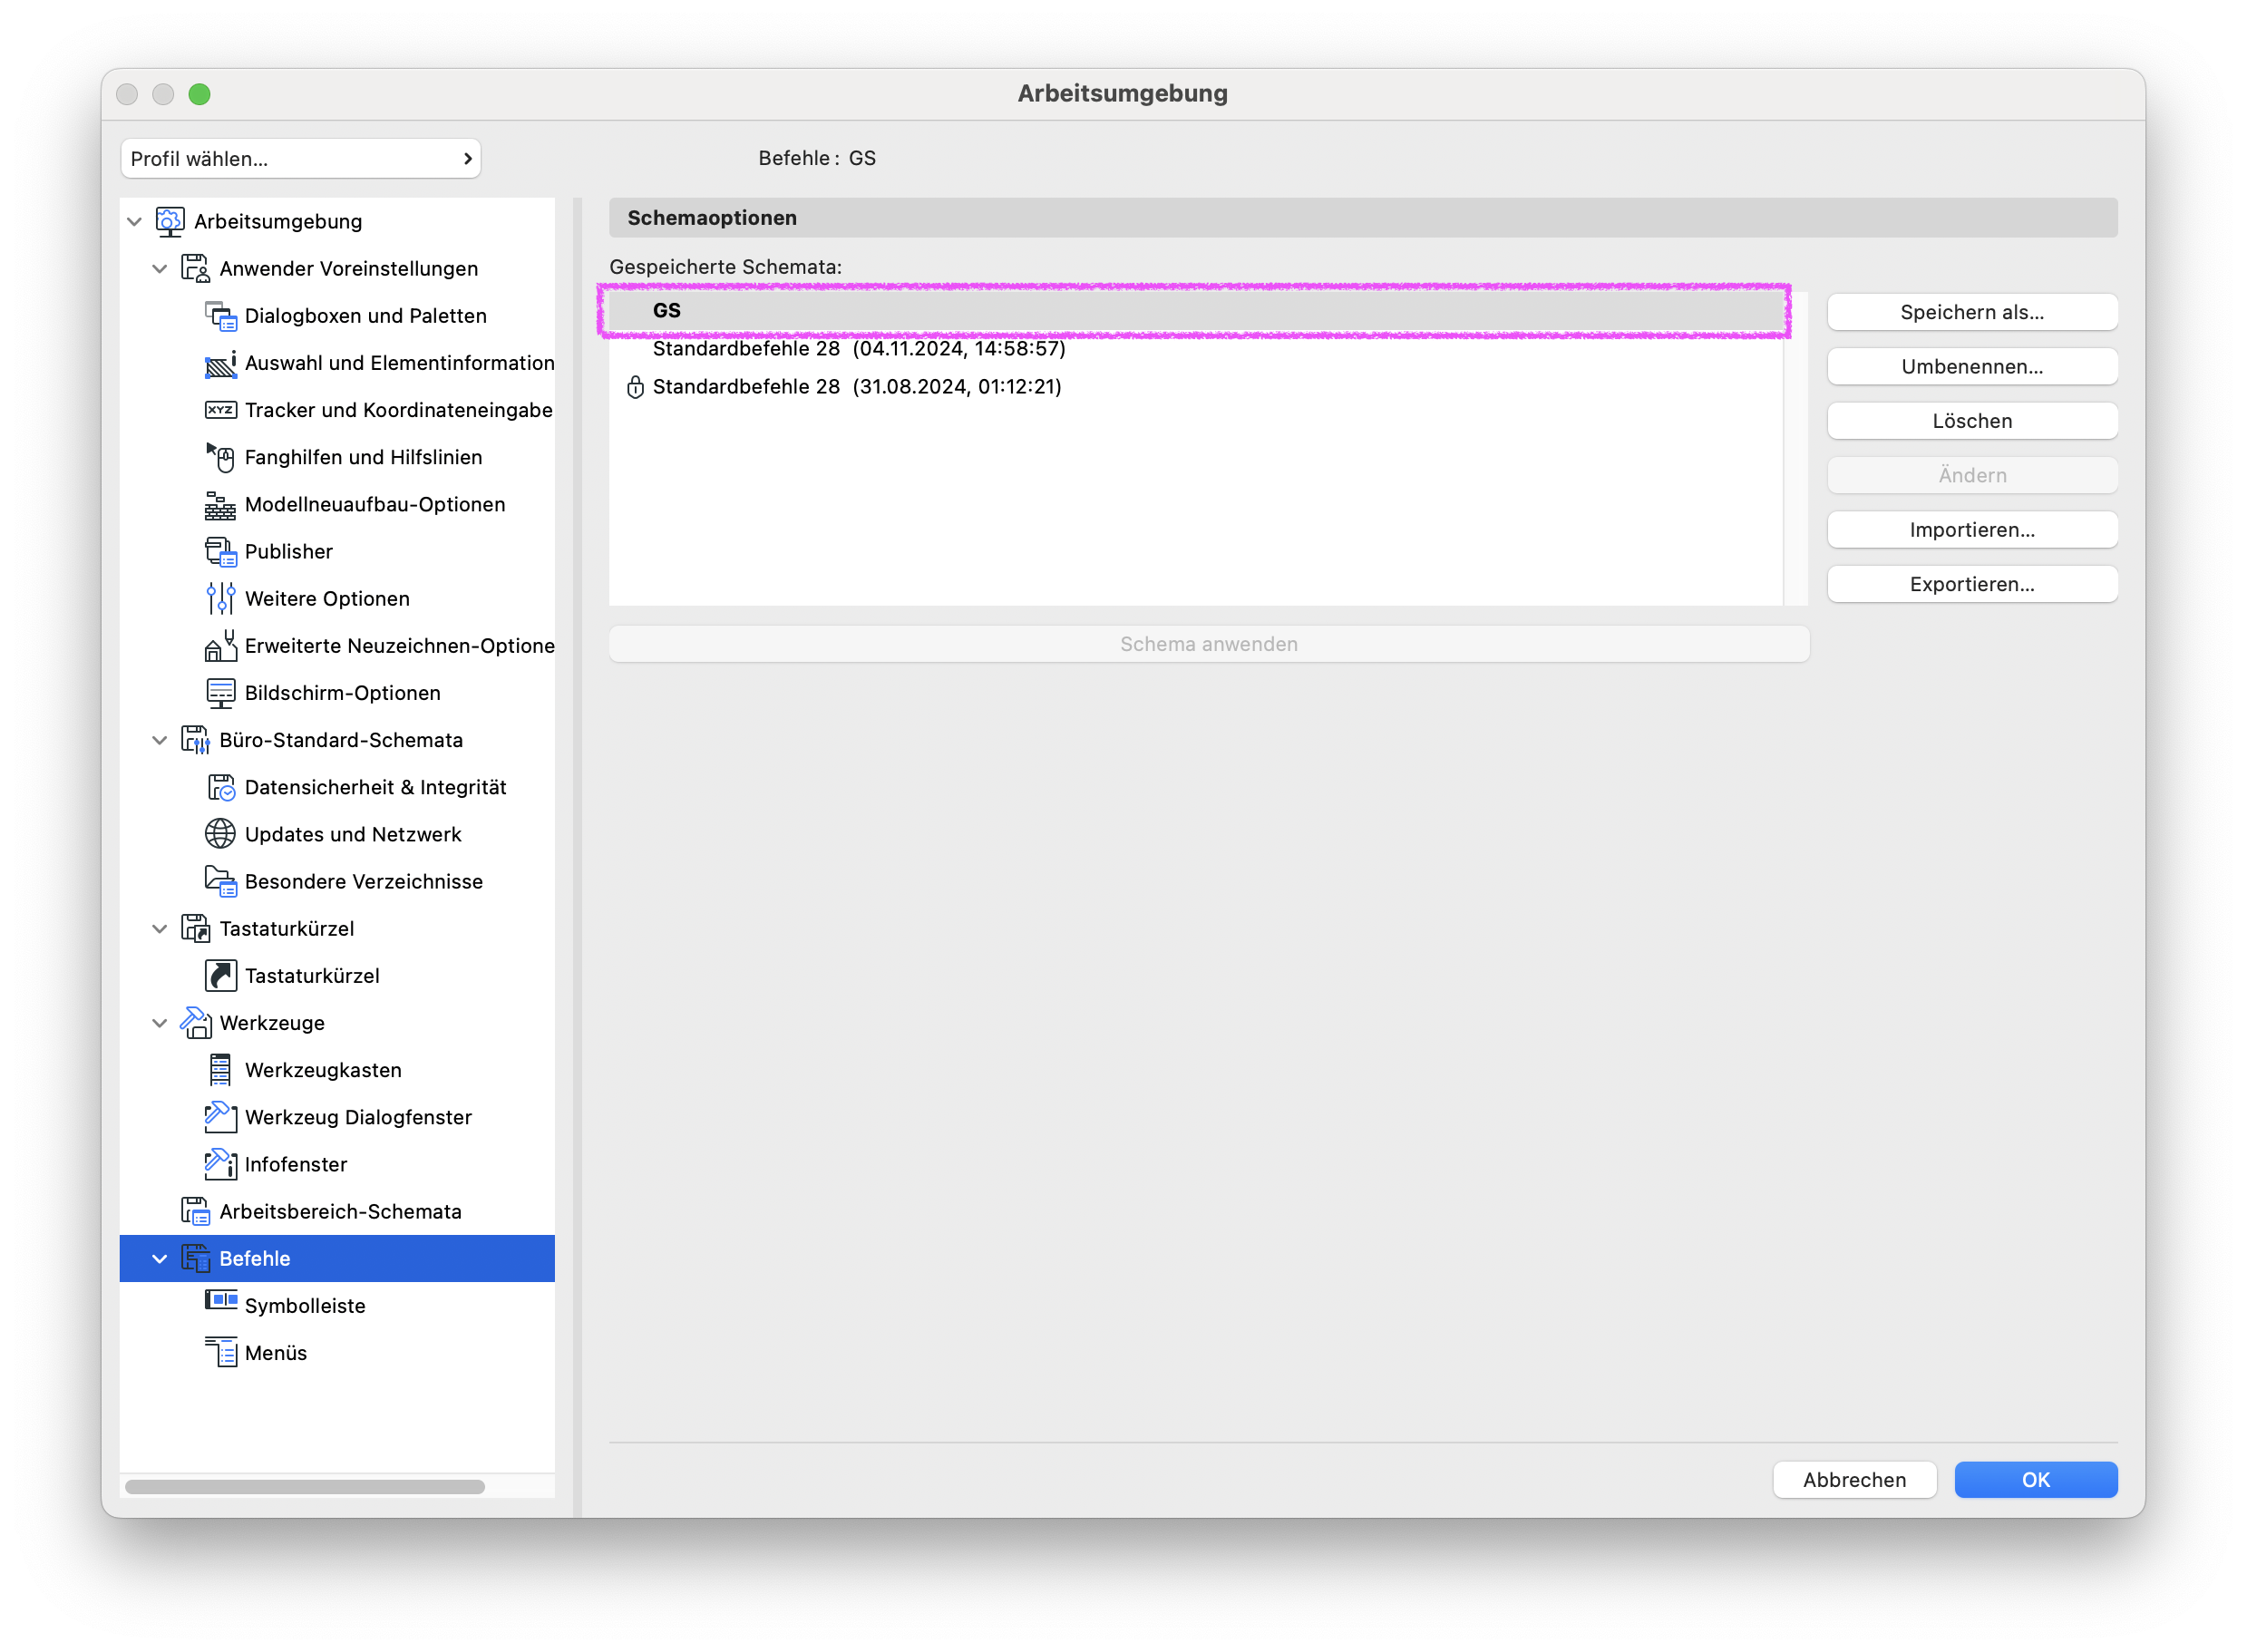The height and width of the screenshot is (1652, 2247).
Task: Click the Weitere Optionen sliders icon
Action: pos(220,598)
